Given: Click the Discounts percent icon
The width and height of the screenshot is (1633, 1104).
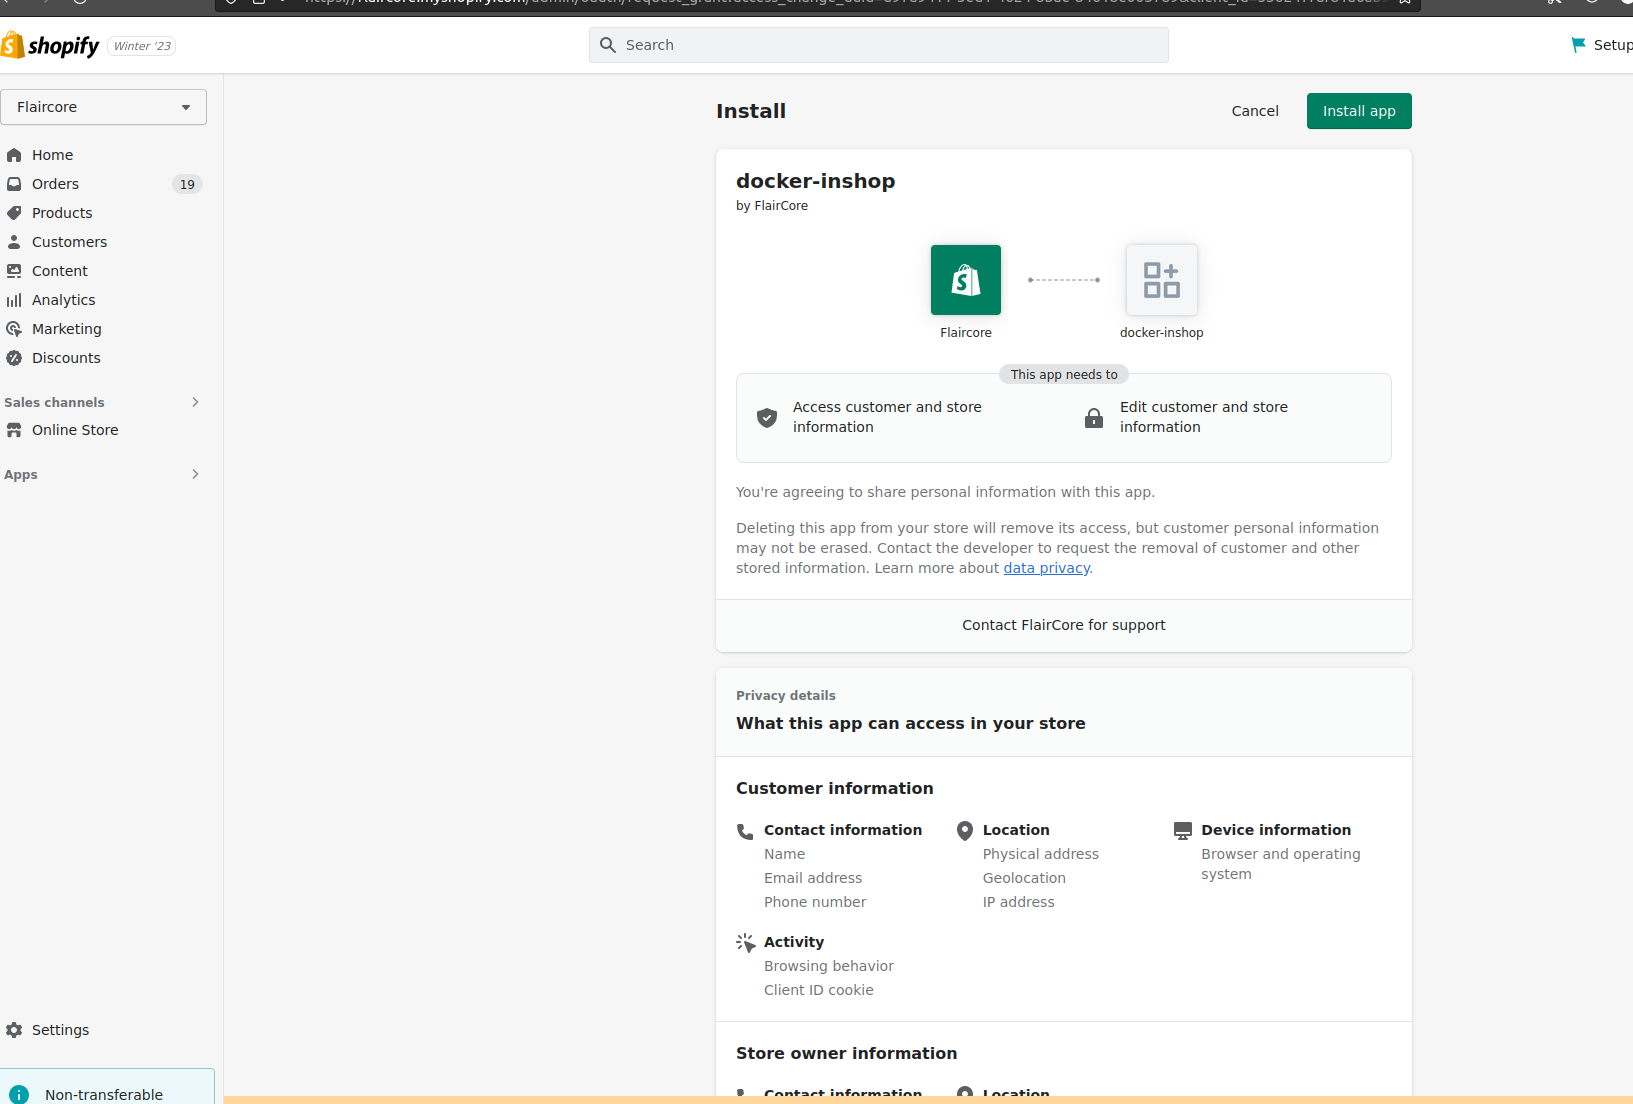Looking at the screenshot, I should 14,358.
